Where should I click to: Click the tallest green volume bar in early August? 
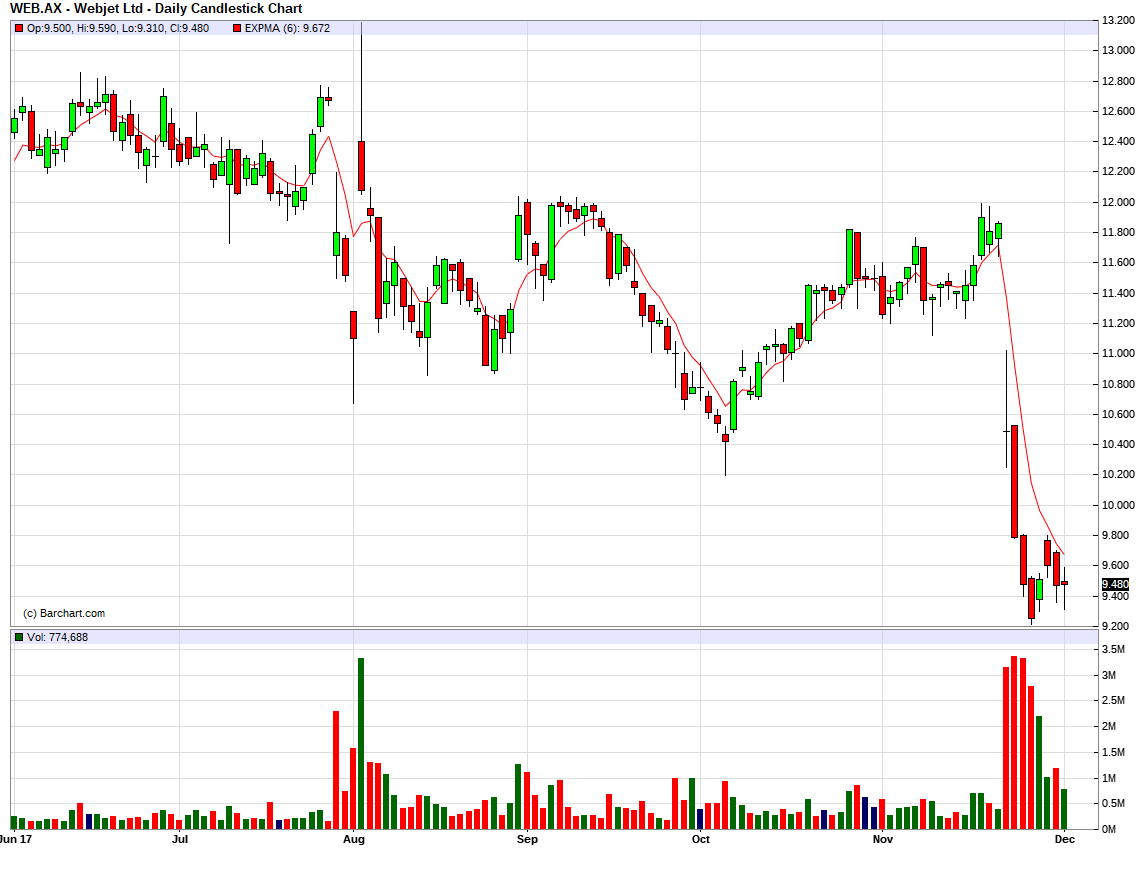pos(361,744)
